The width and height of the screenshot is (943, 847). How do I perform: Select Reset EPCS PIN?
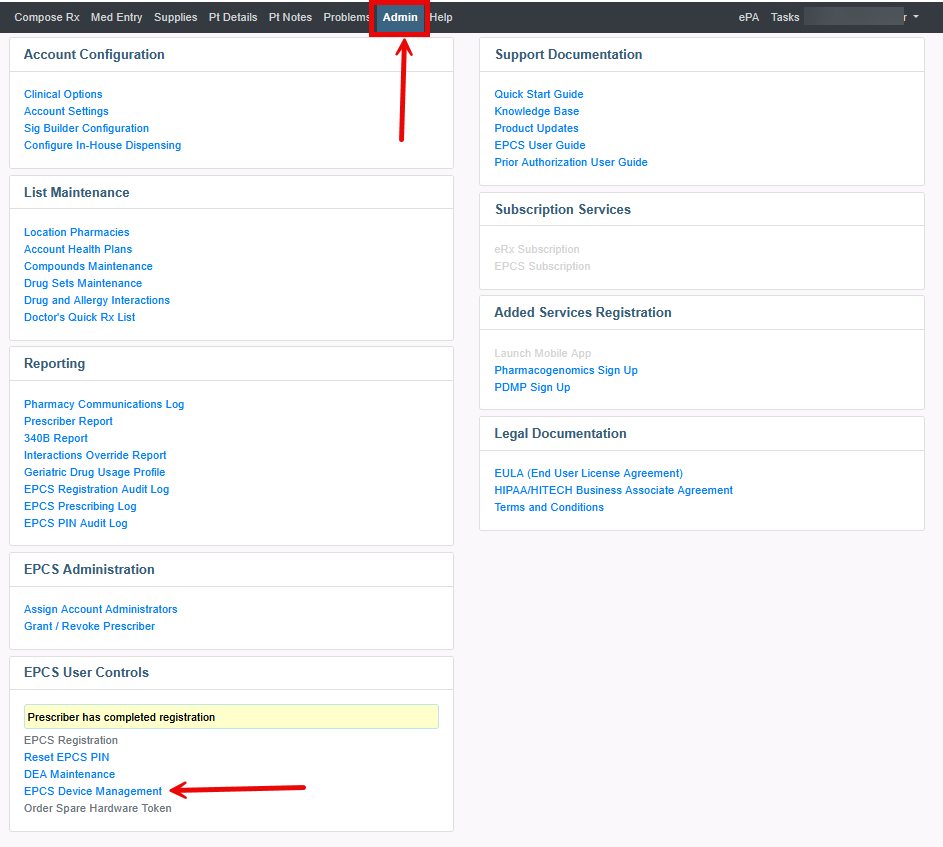coord(67,757)
